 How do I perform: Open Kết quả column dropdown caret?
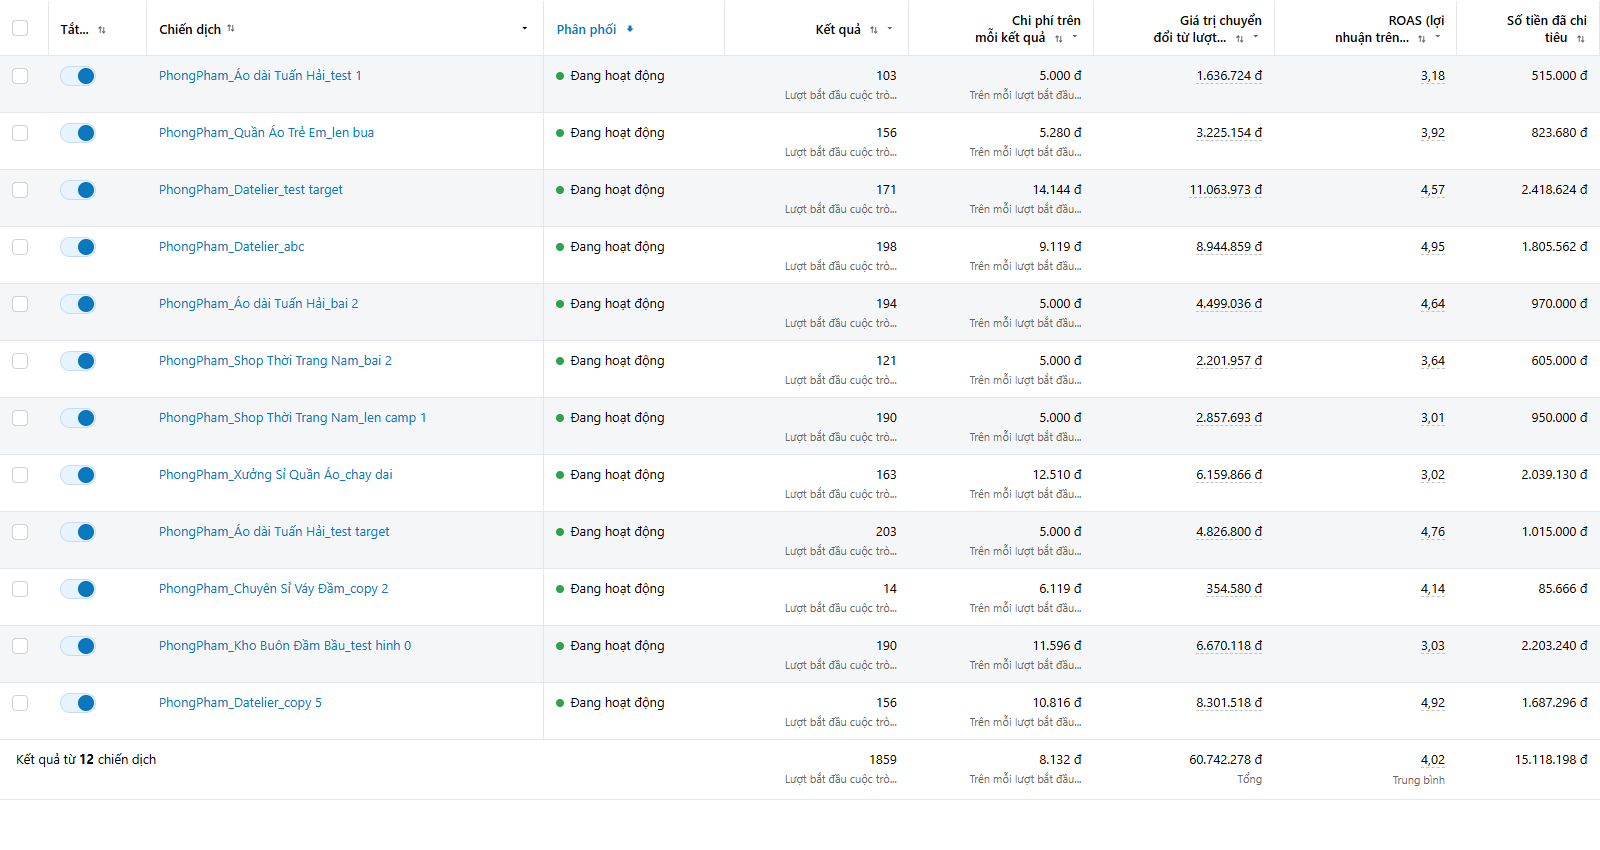(x=890, y=29)
